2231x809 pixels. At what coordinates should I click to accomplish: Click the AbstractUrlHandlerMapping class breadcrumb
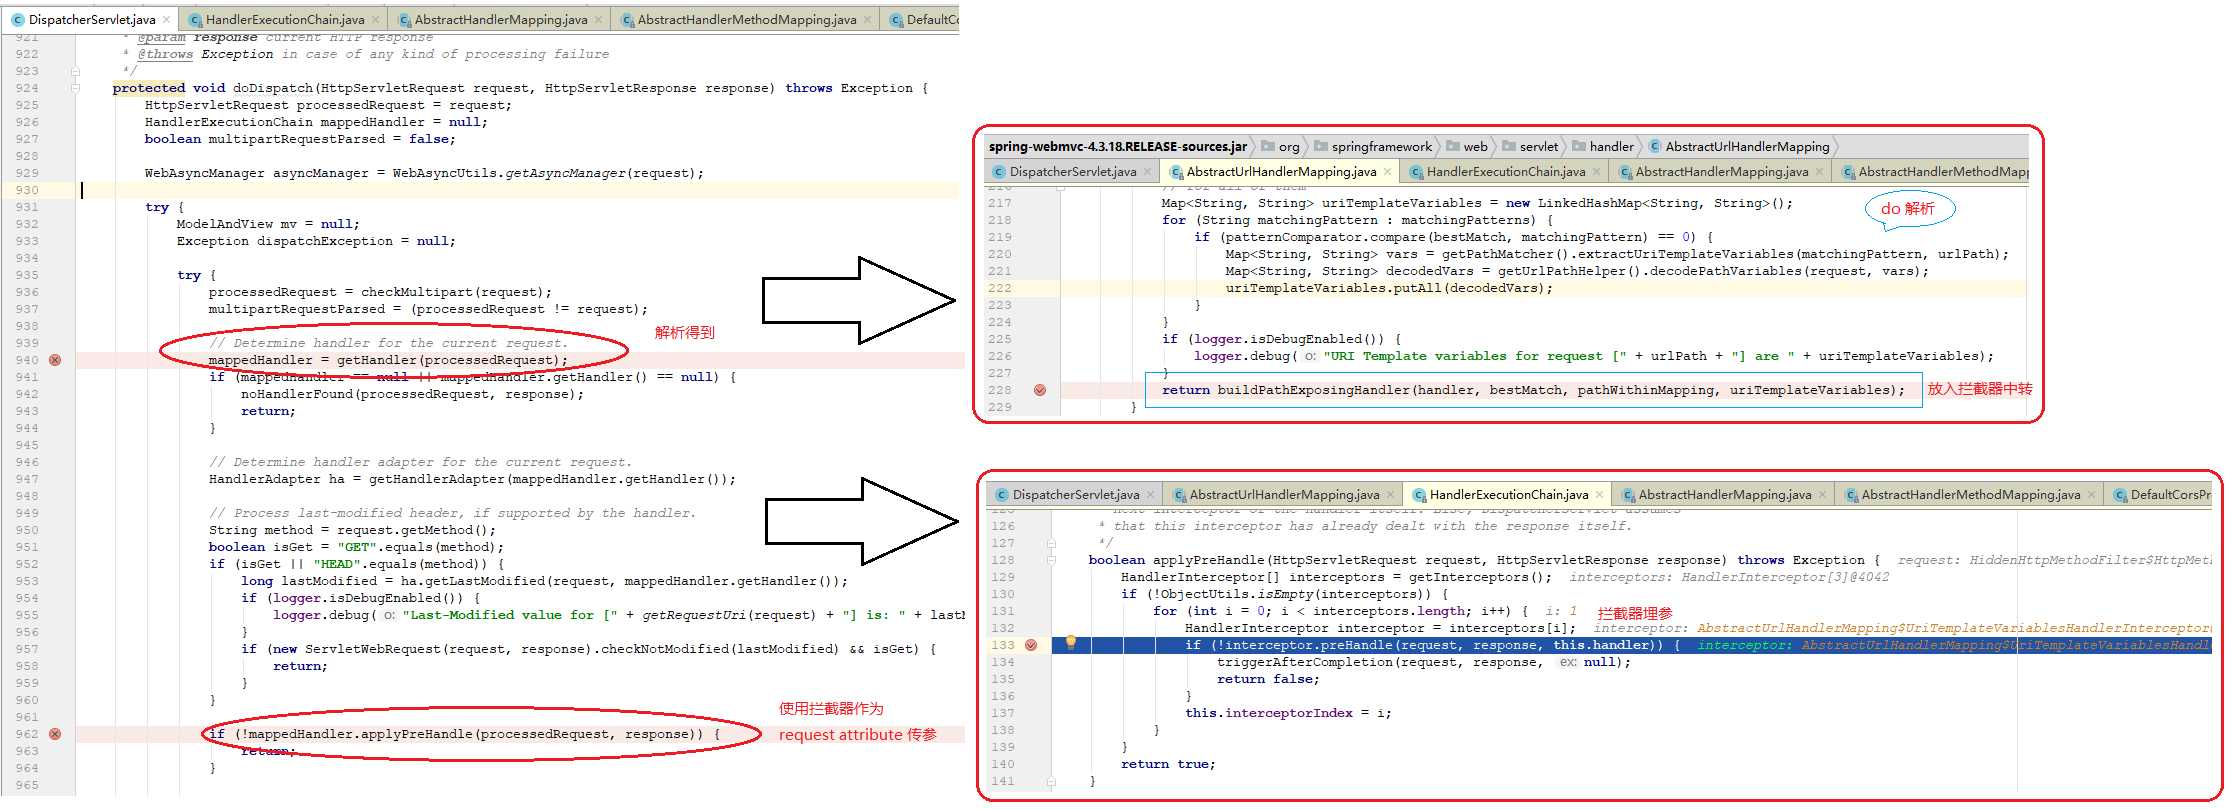(x=1739, y=147)
